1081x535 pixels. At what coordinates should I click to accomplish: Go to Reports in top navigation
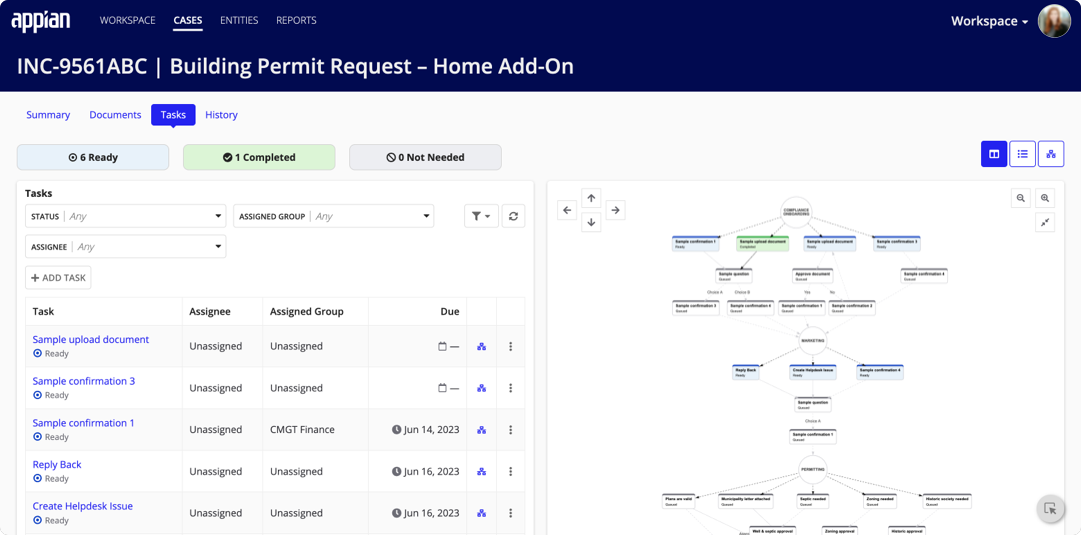click(296, 20)
